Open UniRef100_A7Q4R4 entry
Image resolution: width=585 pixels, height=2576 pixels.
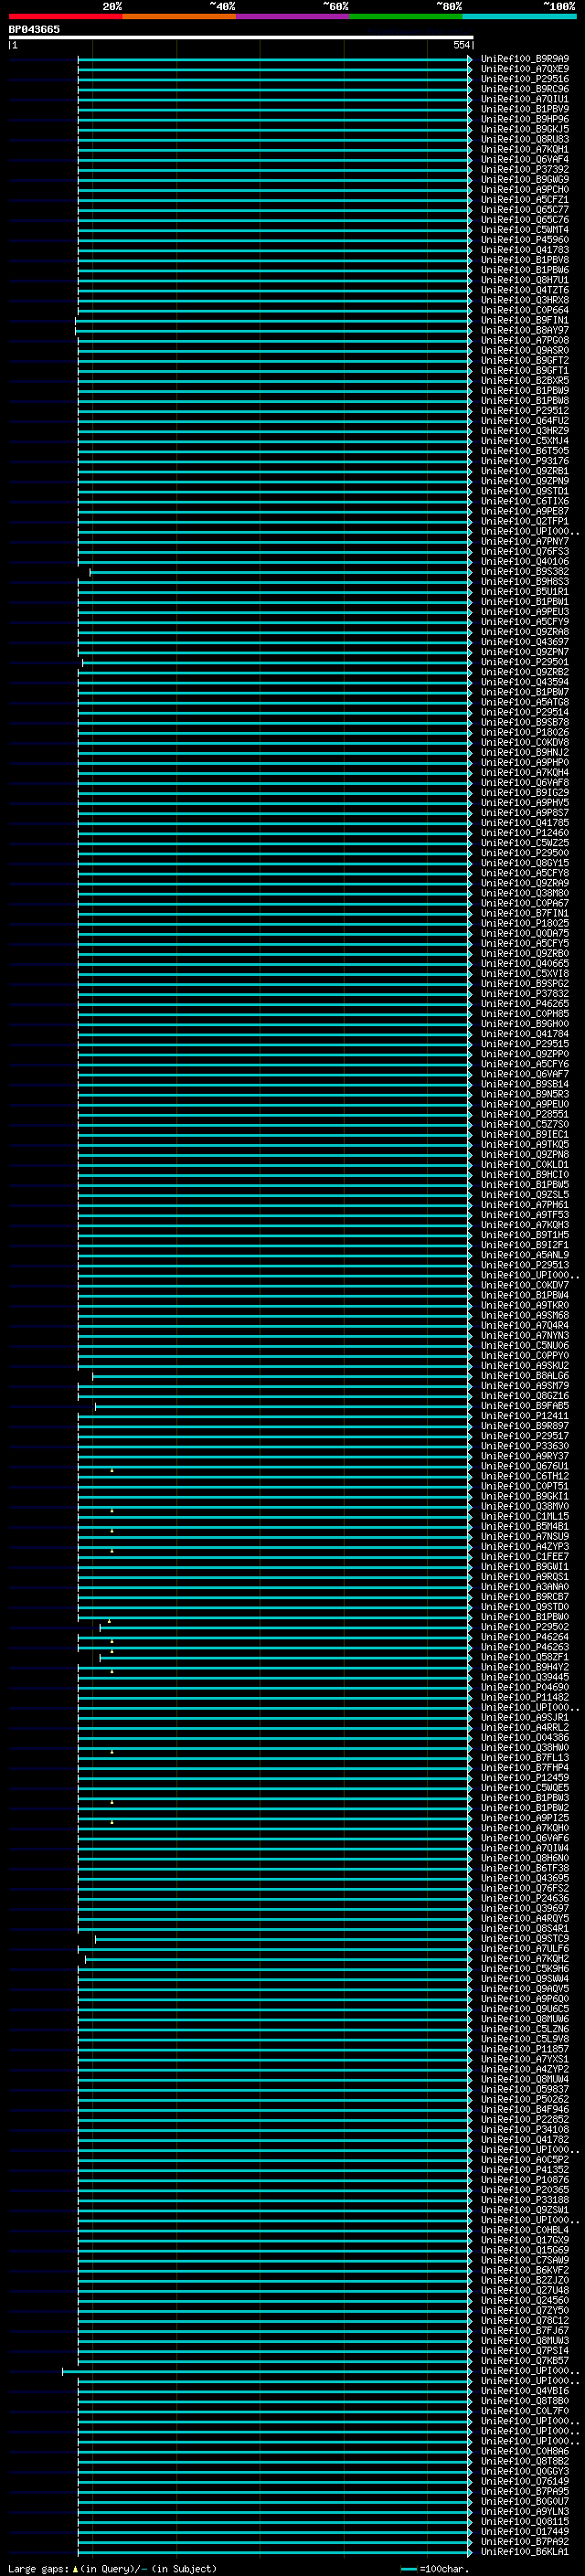point(525,1325)
